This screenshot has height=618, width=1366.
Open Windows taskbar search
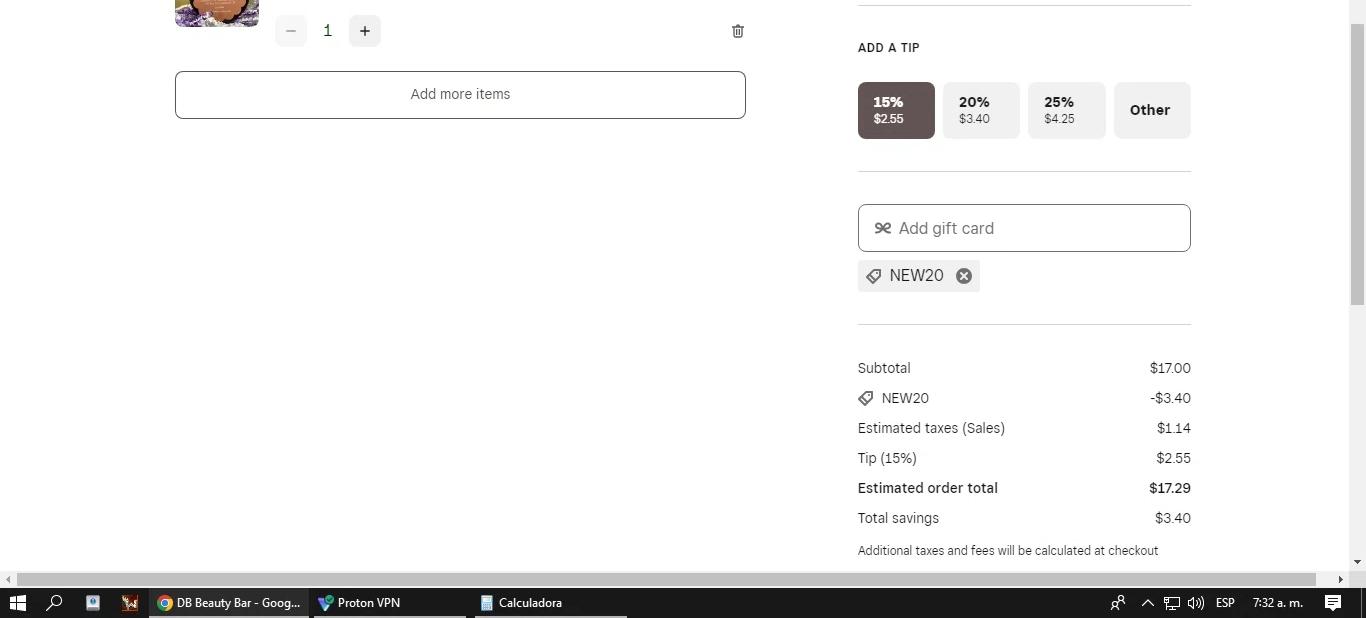point(55,603)
